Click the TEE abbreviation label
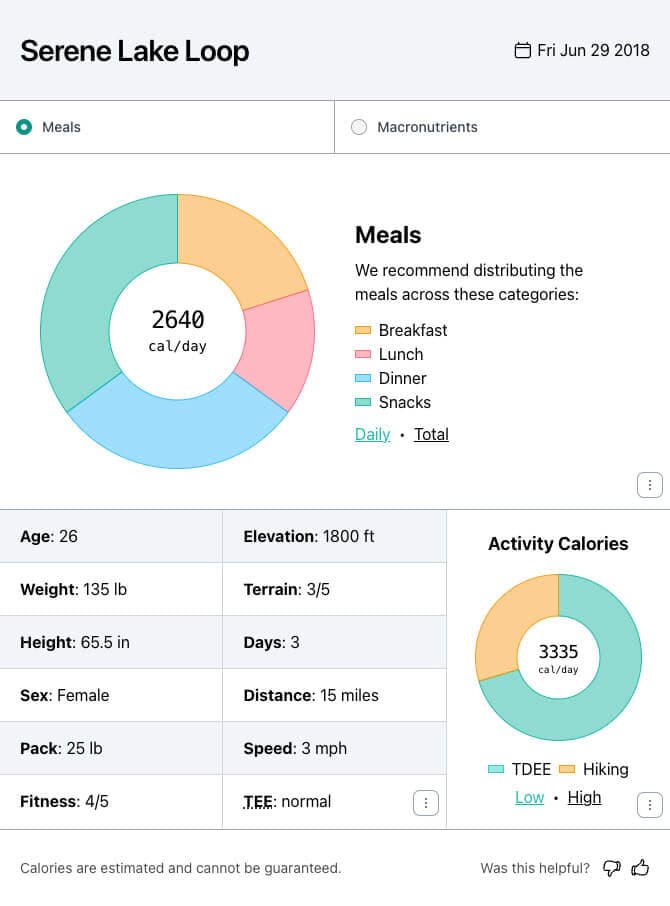This screenshot has width=670, height=906. pyautogui.click(x=259, y=801)
